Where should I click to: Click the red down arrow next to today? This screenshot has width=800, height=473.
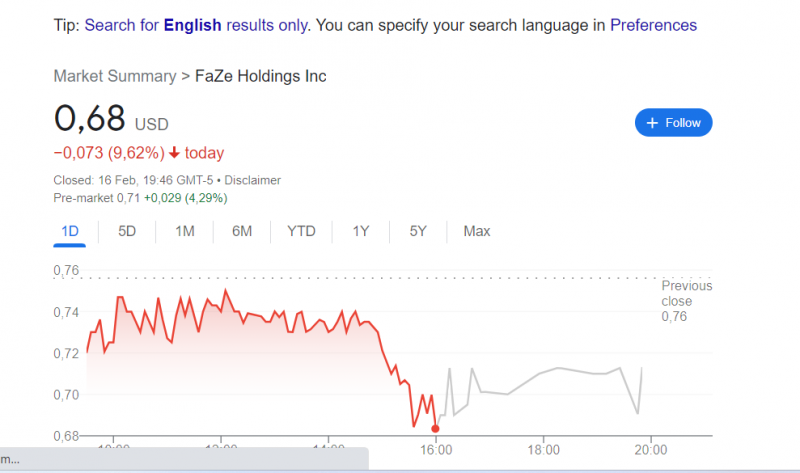pos(174,153)
